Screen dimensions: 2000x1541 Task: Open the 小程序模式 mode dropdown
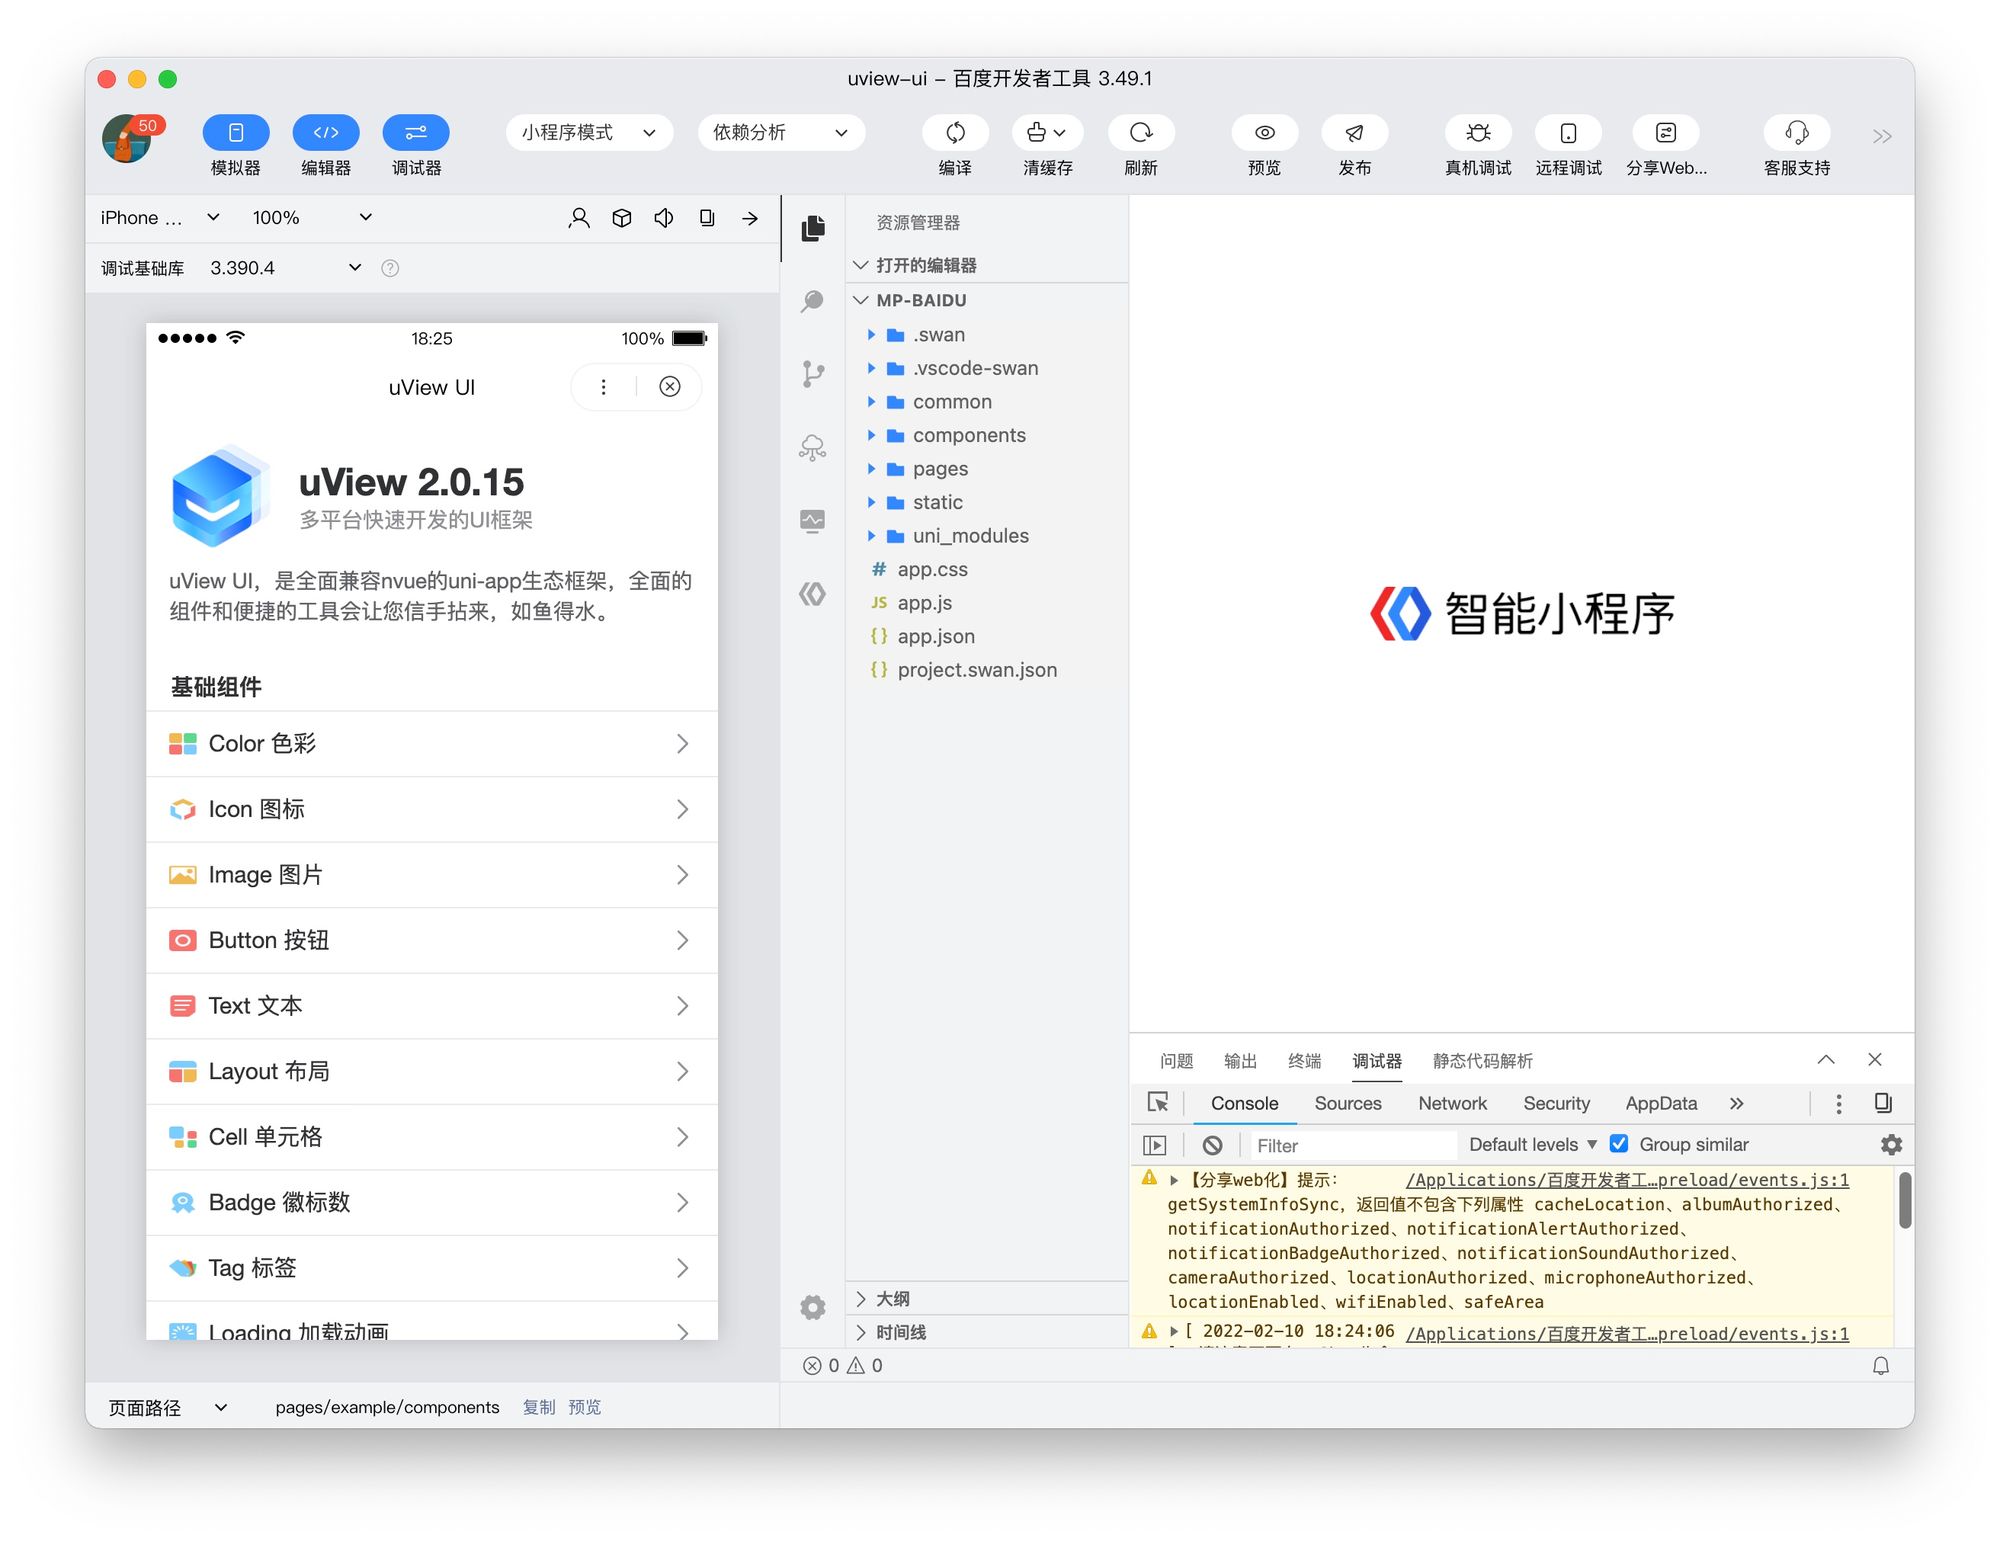click(589, 133)
